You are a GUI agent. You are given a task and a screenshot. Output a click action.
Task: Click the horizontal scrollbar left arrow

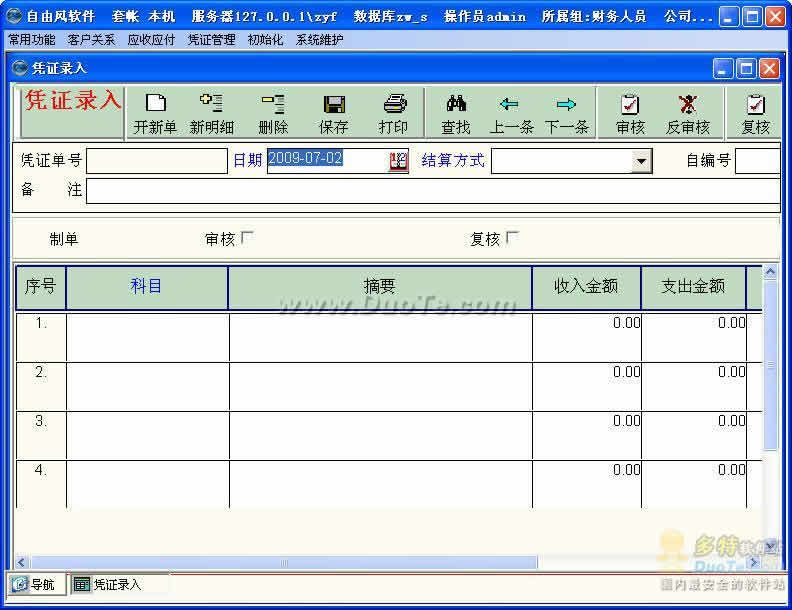(x=21, y=563)
